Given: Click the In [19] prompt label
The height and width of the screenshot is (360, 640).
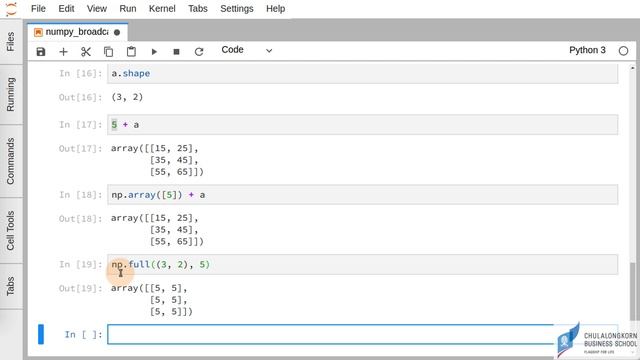Looking at the screenshot, I should point(80,264).
